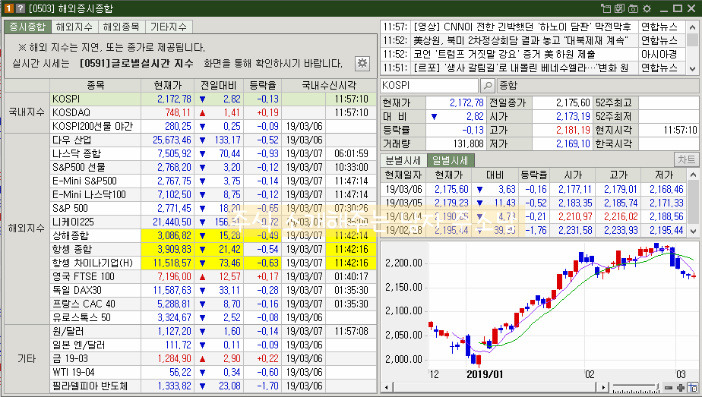
Task: Click the 차트 button
Action: point(685,160)
